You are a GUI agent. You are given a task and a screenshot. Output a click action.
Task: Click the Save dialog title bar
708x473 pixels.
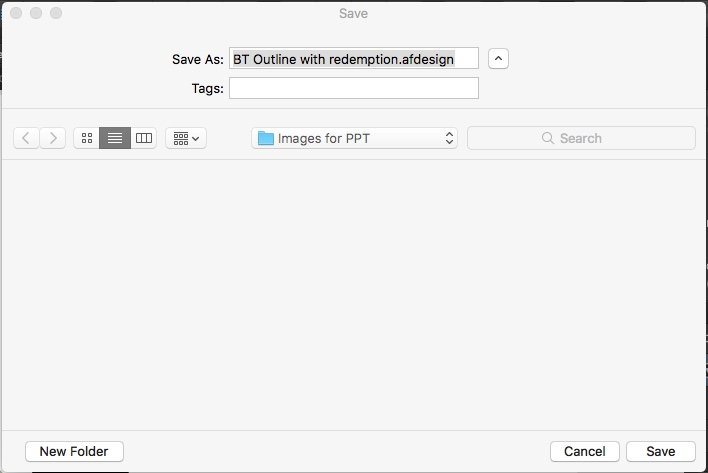point(354,13)
